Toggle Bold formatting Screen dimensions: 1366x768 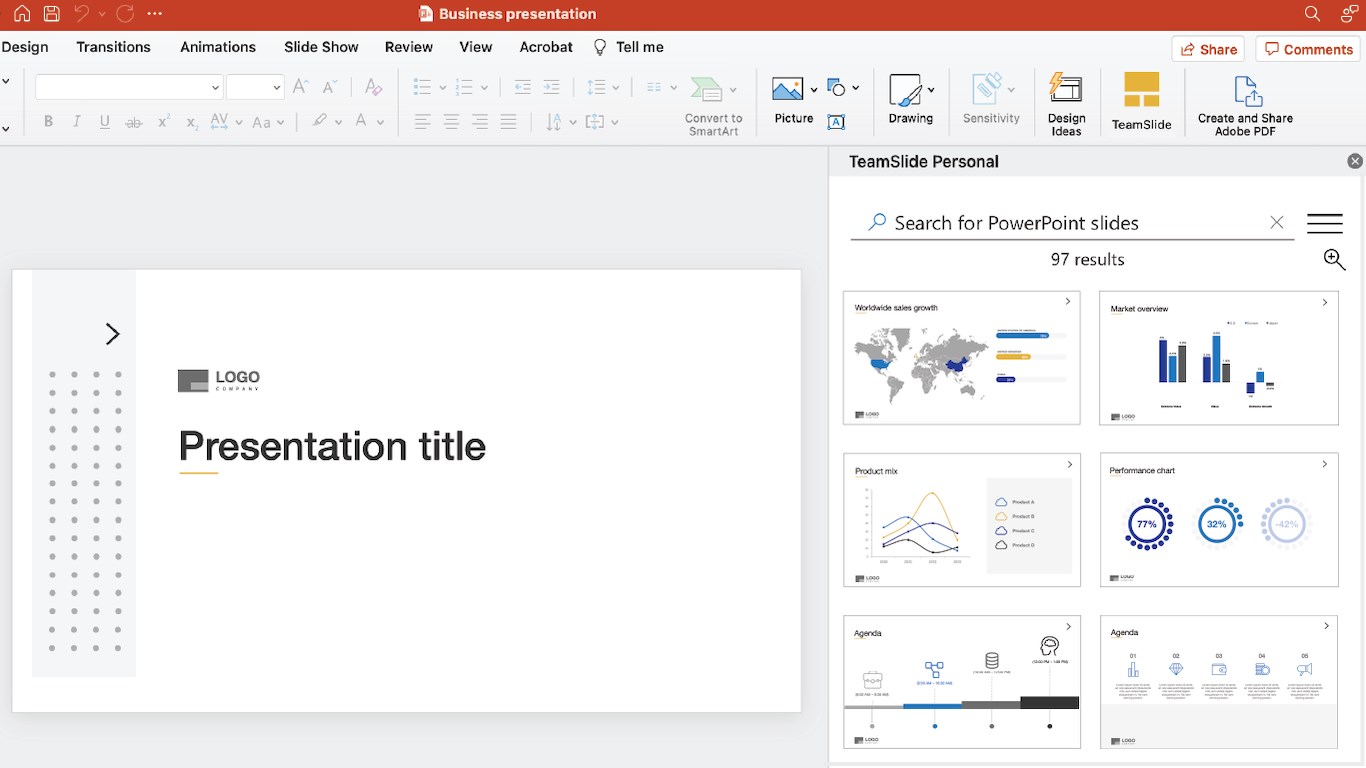point(48,122)
